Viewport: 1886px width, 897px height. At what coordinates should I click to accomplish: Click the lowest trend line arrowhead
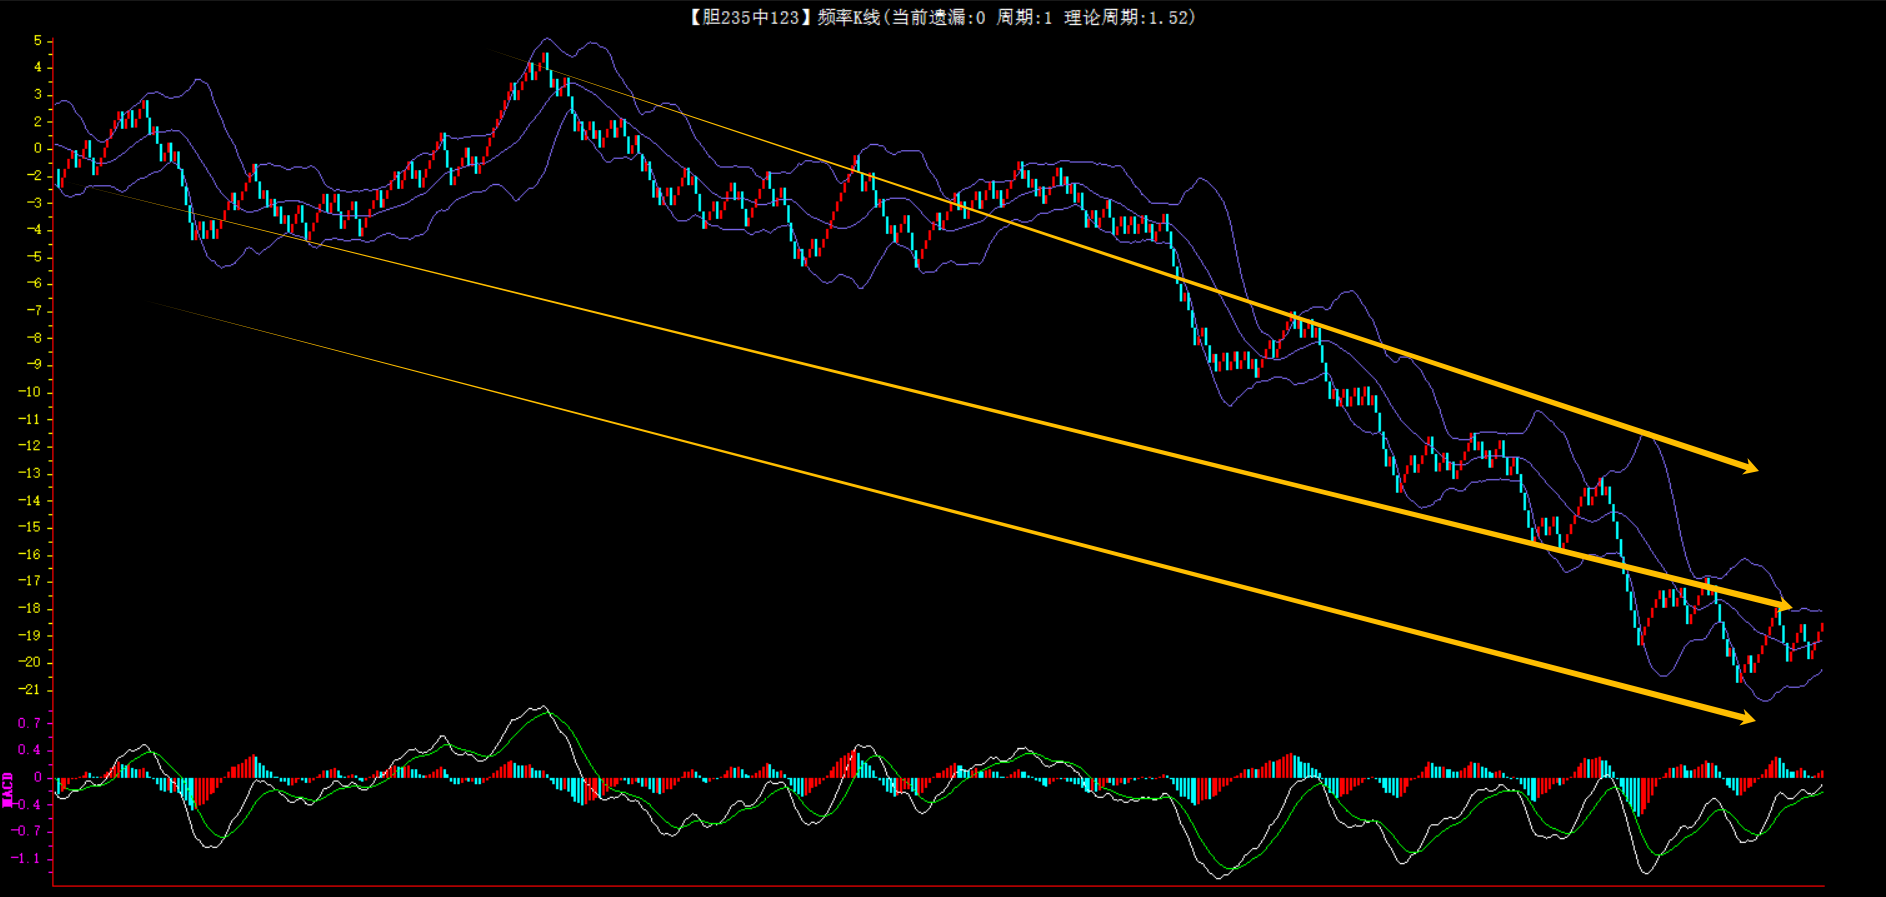pos(1747,717)
